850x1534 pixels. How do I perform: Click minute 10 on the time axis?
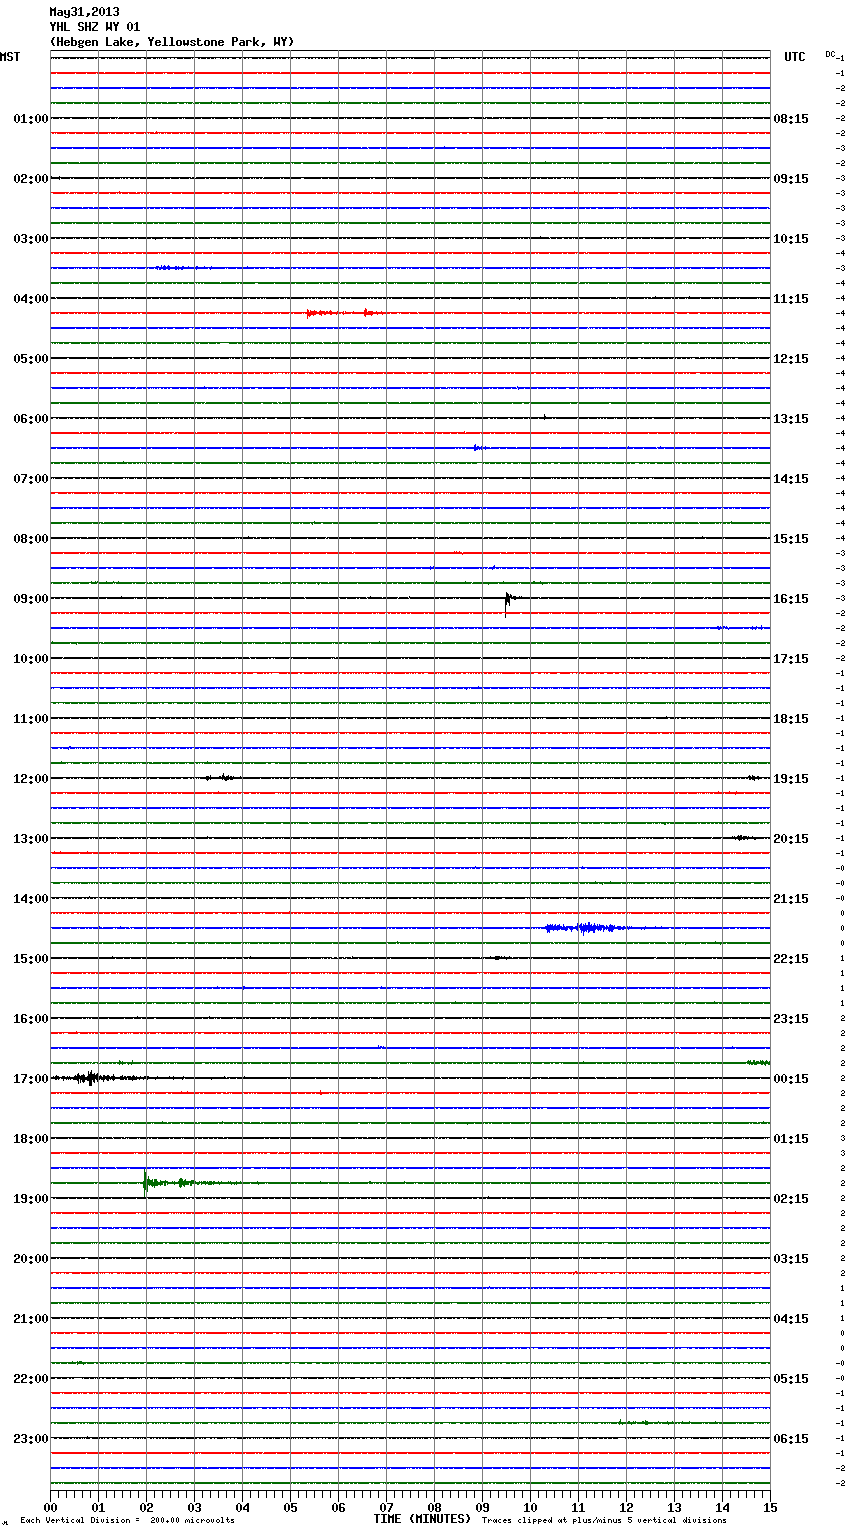pyautogui.click(x=530, y=1507)
